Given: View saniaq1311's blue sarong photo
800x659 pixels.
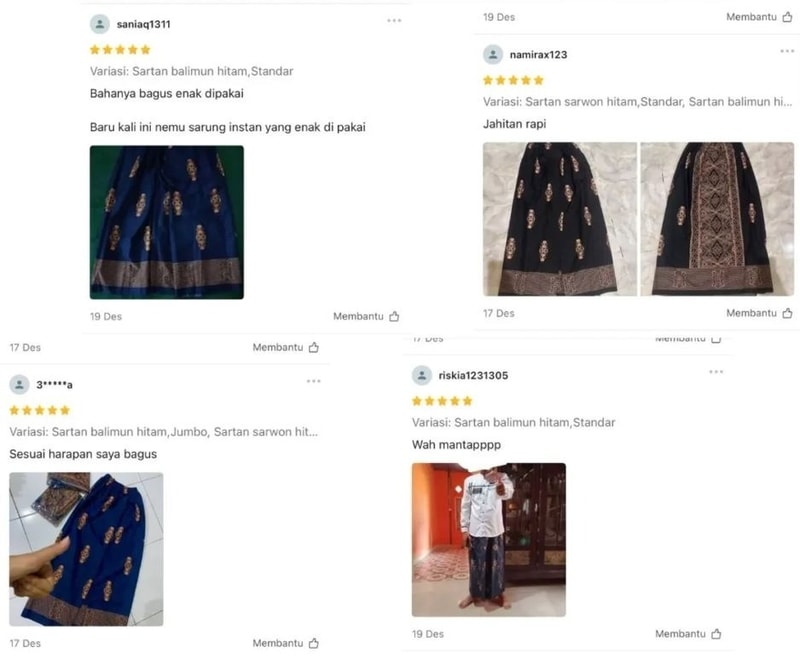Looking at the screenshot, I should coord(167,222).
